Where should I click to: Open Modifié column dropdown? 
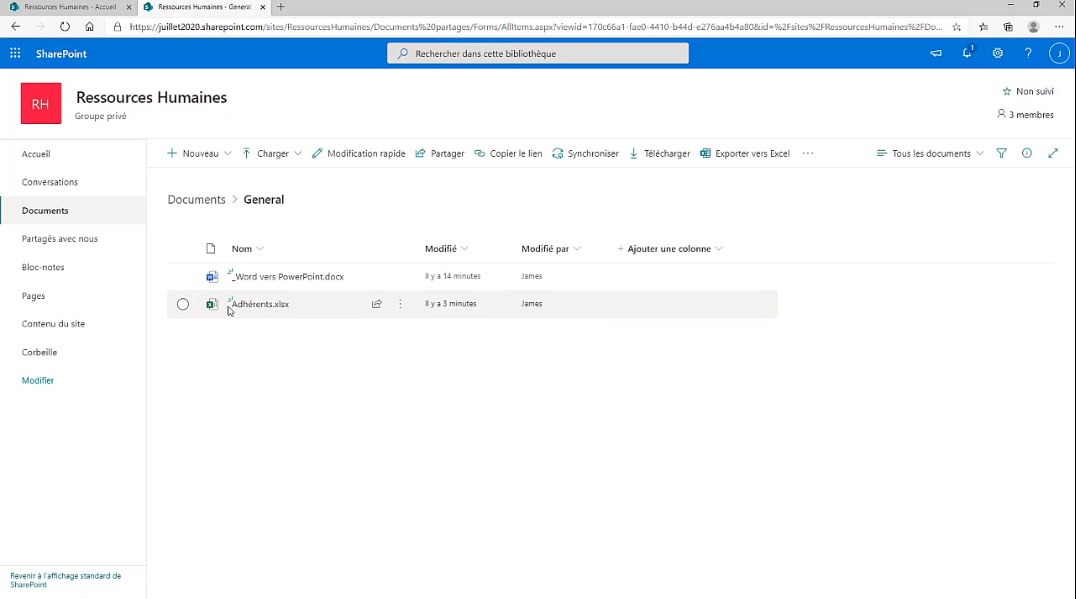447,249
